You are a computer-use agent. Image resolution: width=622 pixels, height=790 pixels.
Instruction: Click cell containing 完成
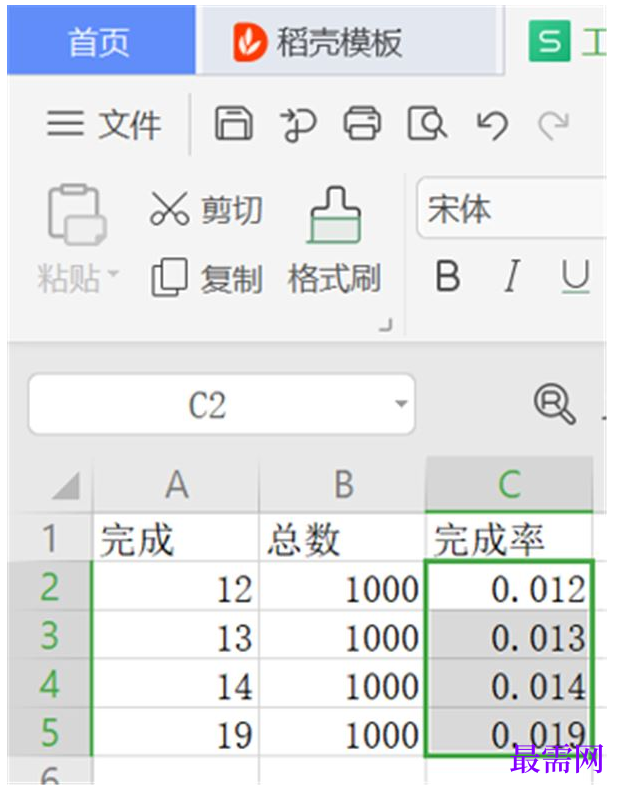point(176,538)
